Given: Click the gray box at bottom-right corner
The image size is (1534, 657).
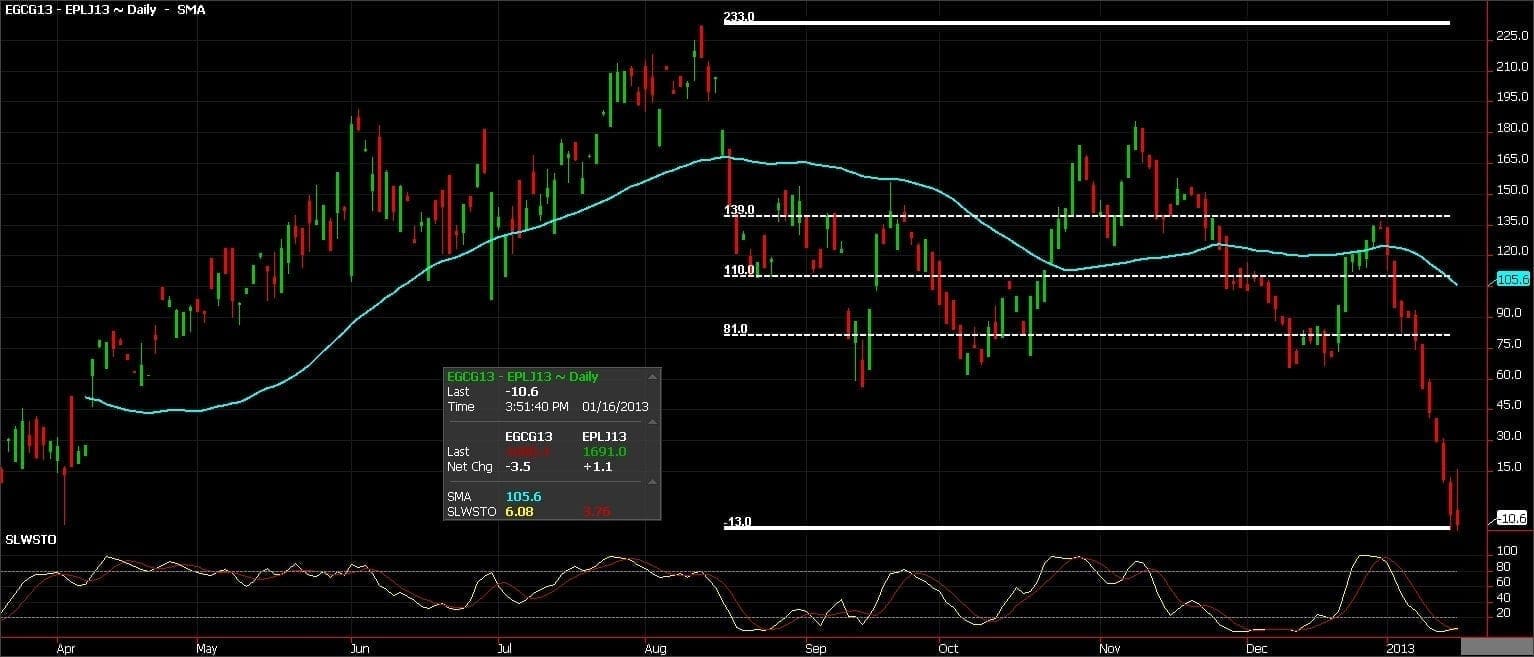Looking at the screenshot, I should pos(1497,647).
